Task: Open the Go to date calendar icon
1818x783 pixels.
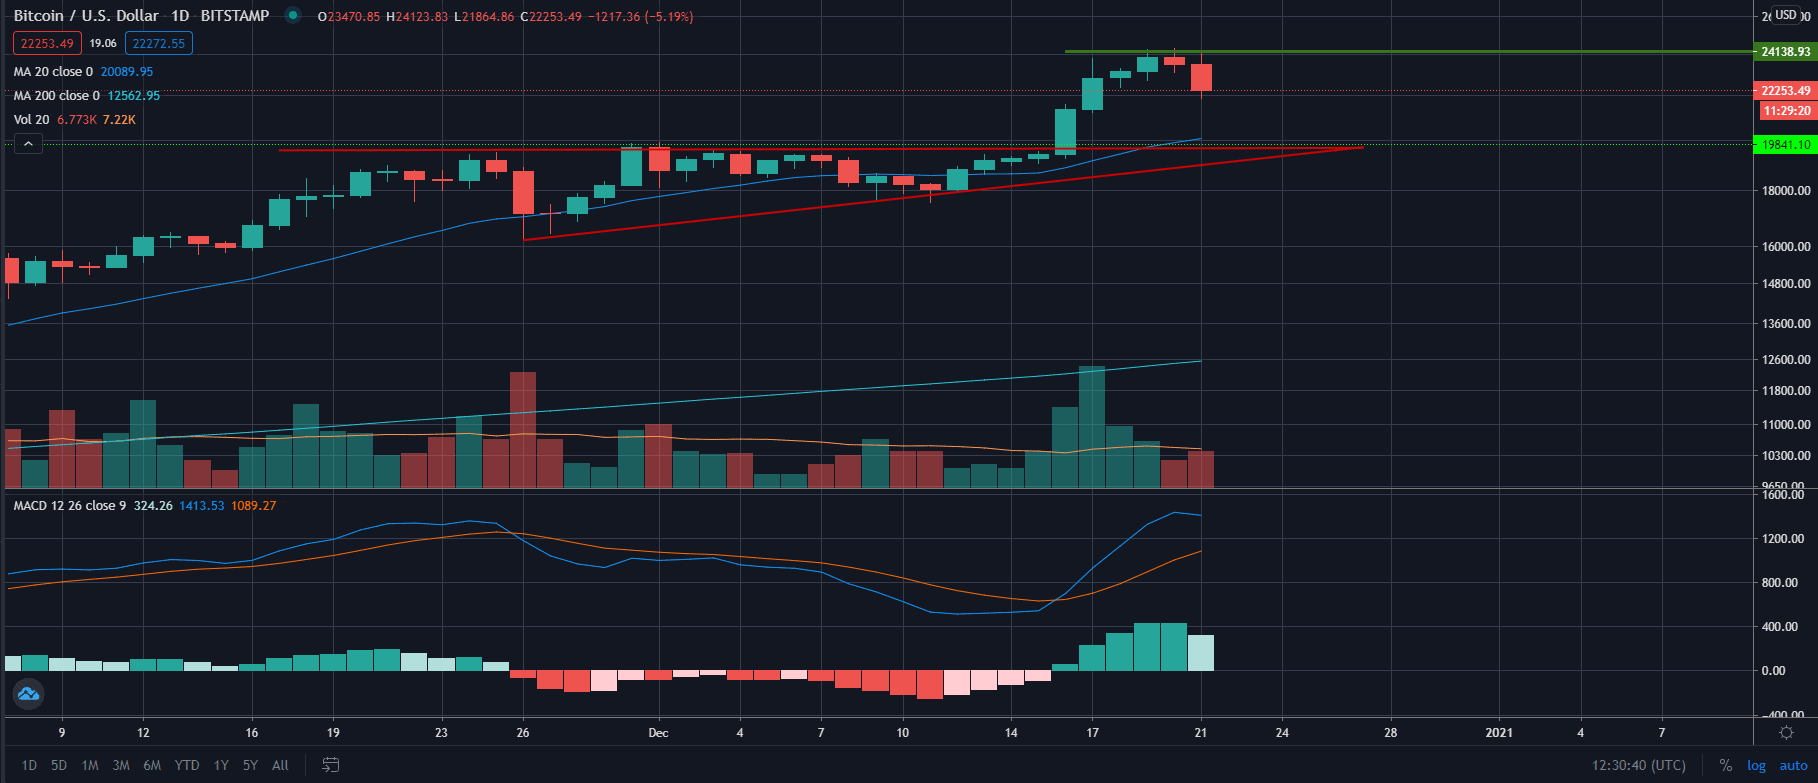Action: tap(330, 765)
